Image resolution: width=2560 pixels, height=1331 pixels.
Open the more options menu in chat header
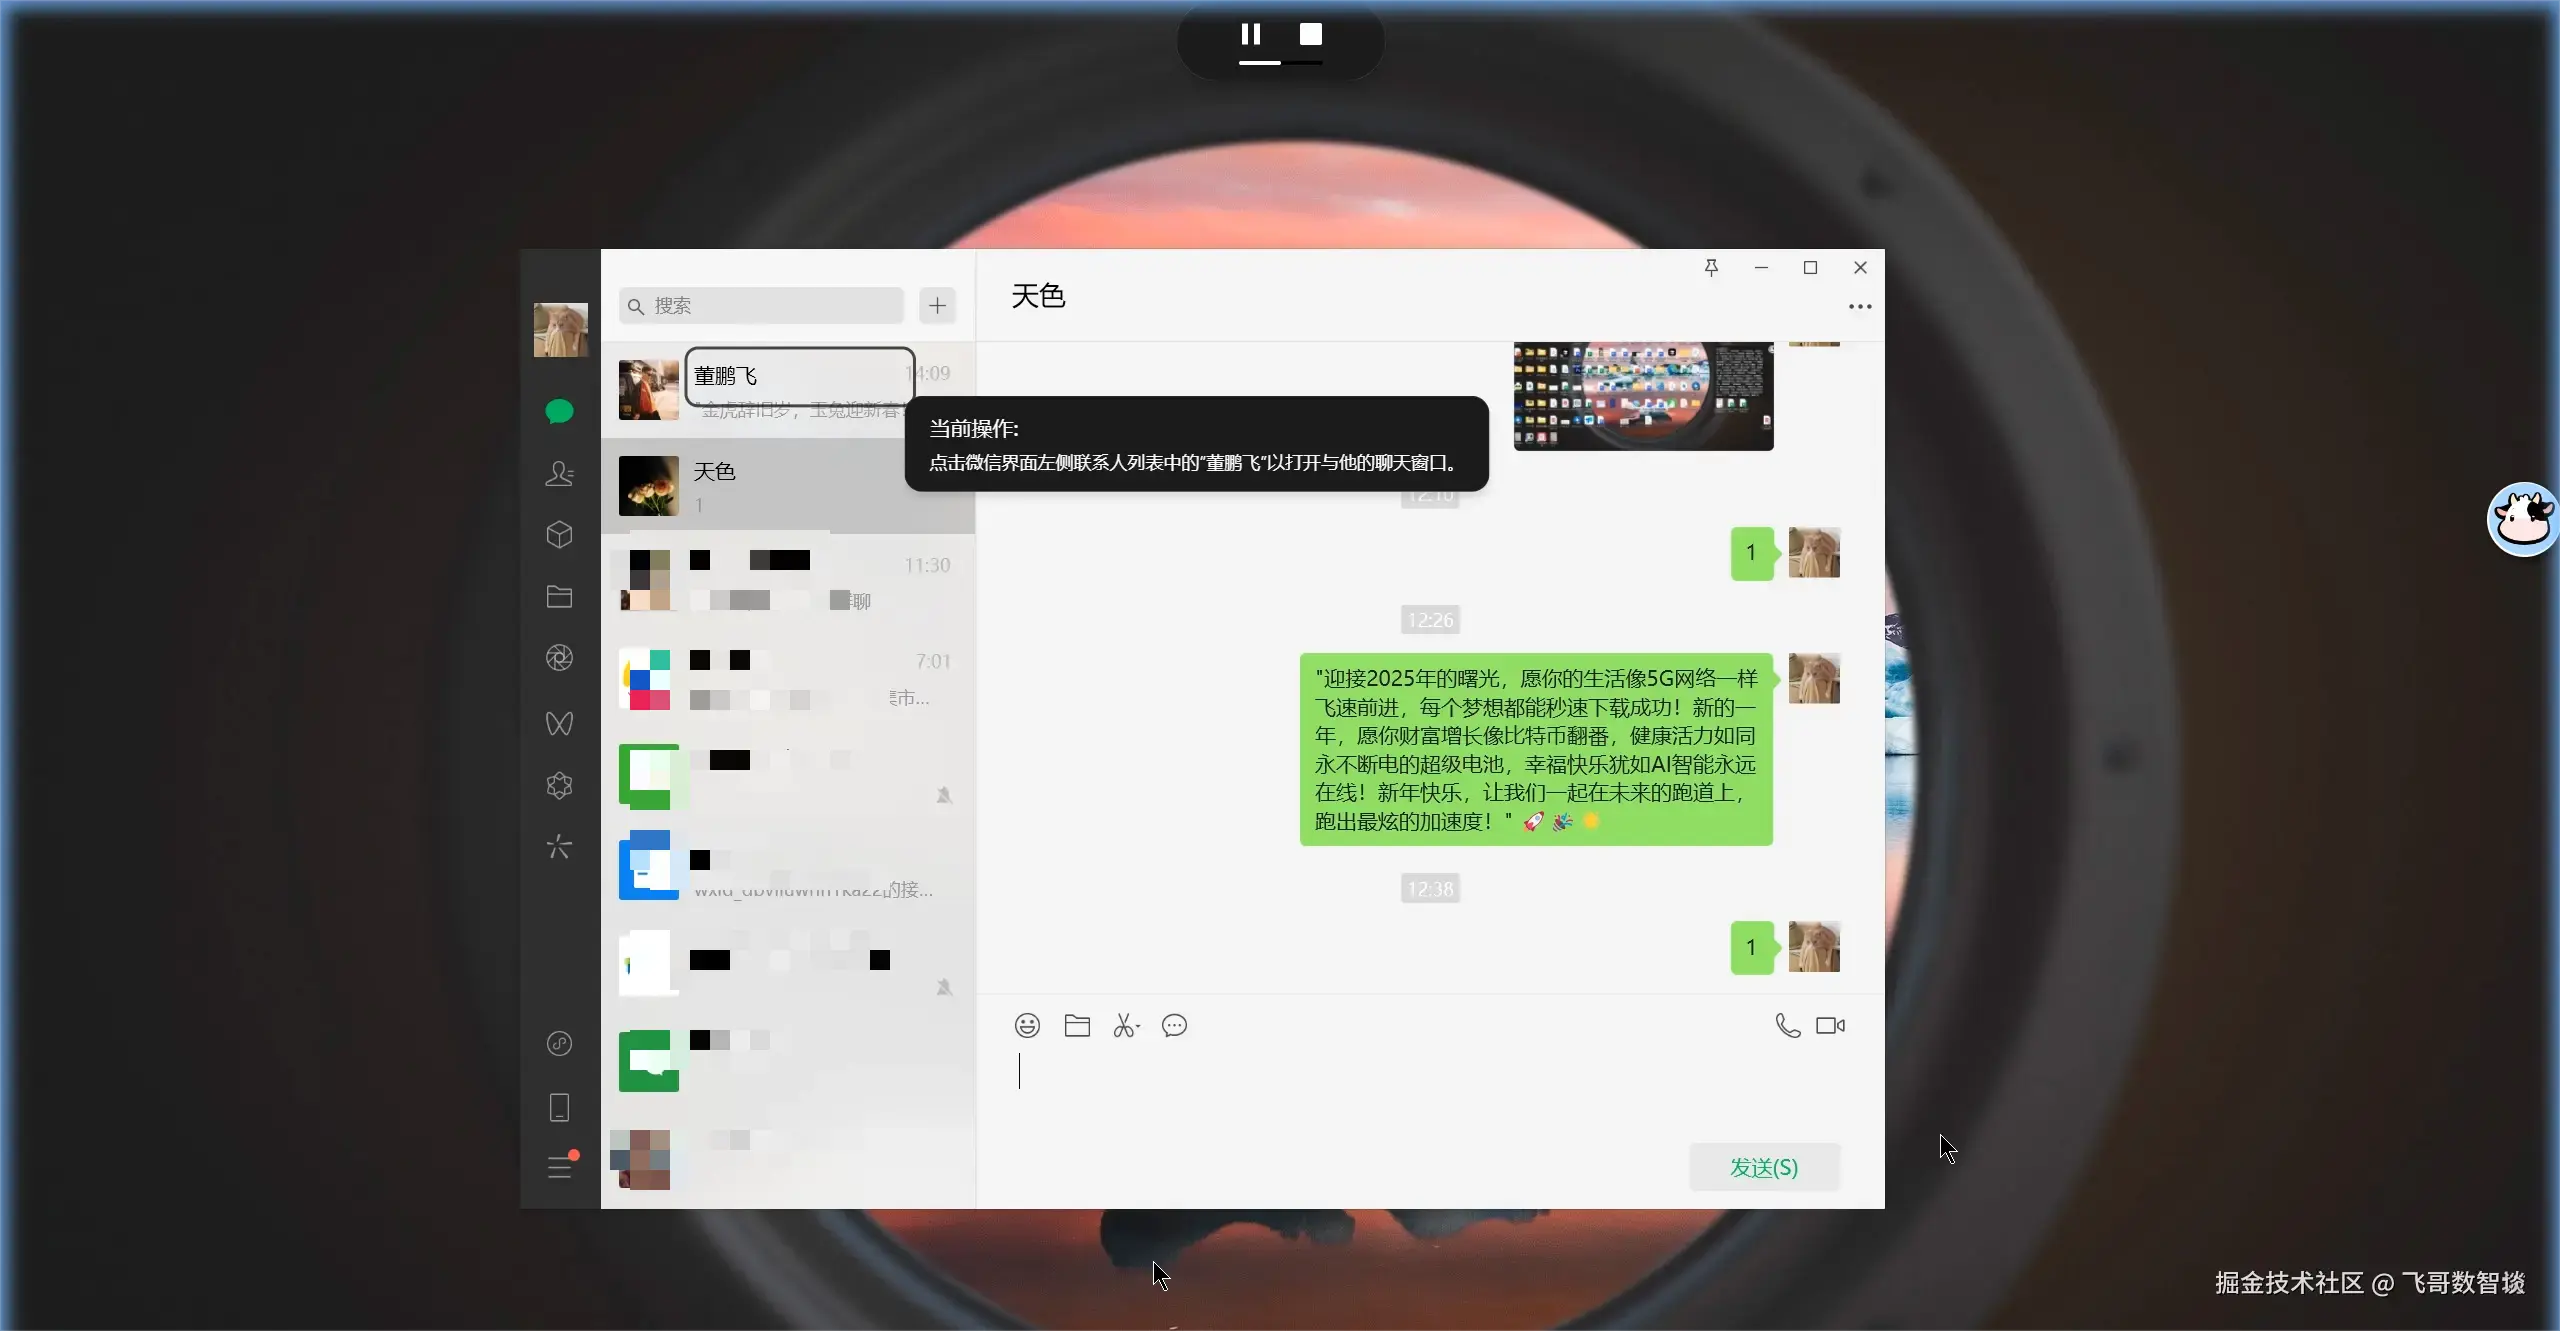click(x=1859, y=306)
